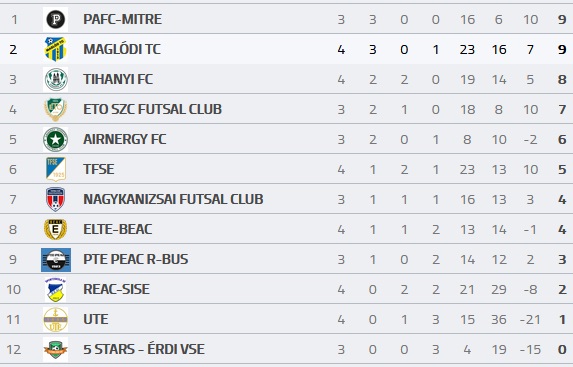Open the Nagykanizsai Futsal Club crest

point(56,199)
